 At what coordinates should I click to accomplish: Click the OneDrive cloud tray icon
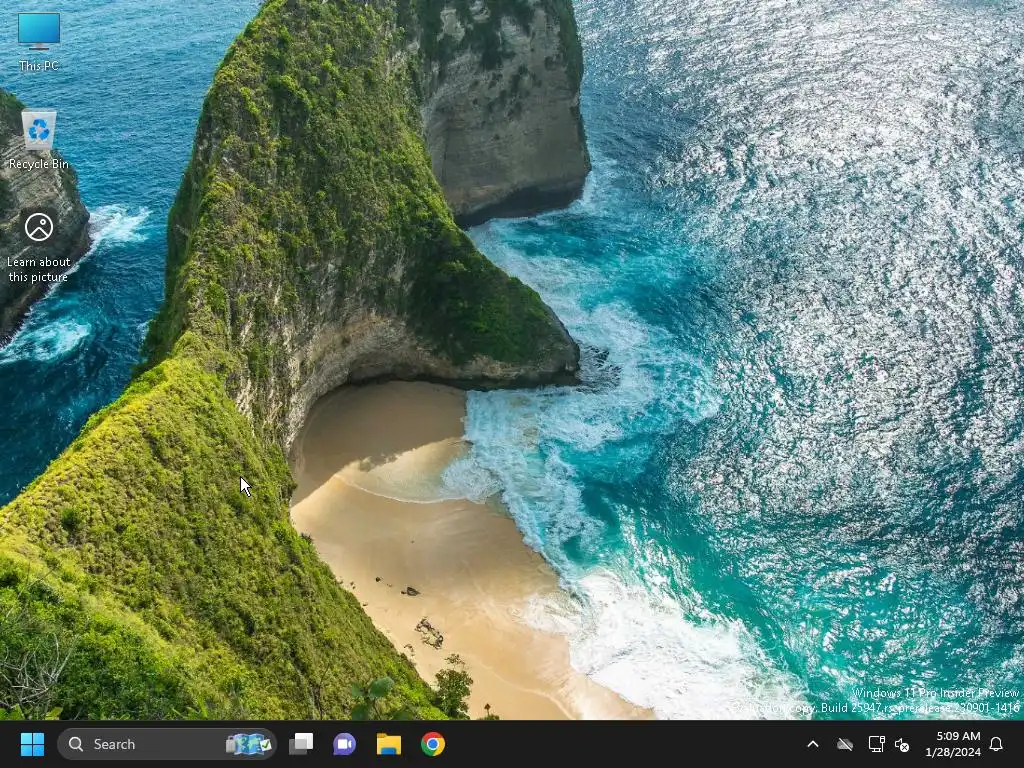845,744
